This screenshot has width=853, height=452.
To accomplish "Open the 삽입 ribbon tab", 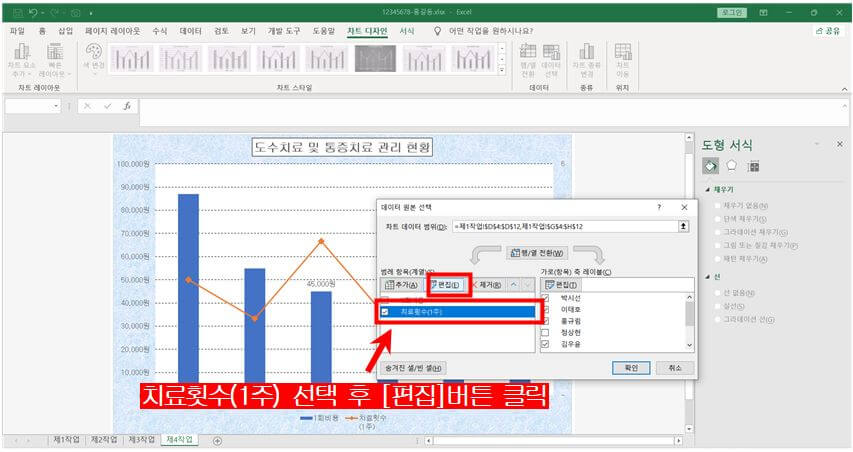I will click(x=65, y=31).
